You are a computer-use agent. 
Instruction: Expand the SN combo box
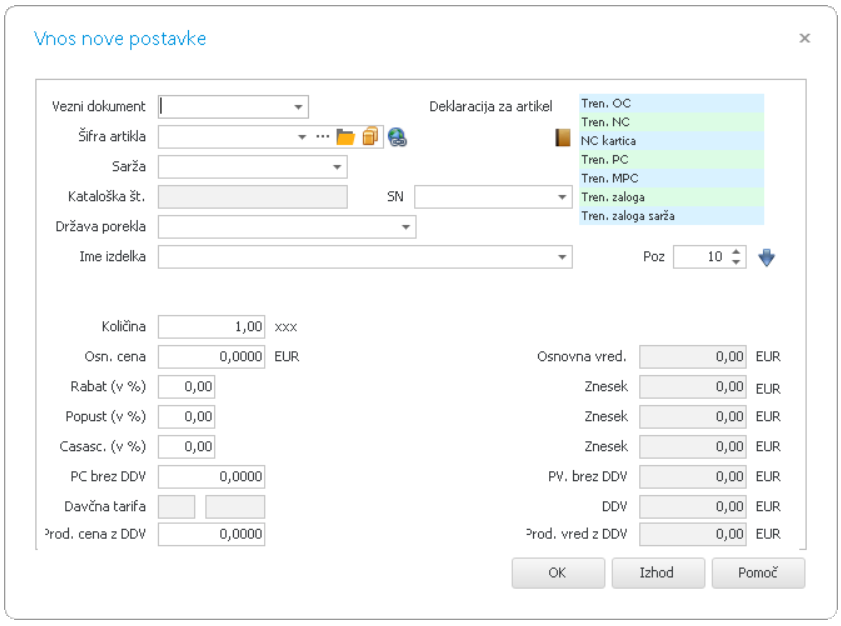pos(562,197)
